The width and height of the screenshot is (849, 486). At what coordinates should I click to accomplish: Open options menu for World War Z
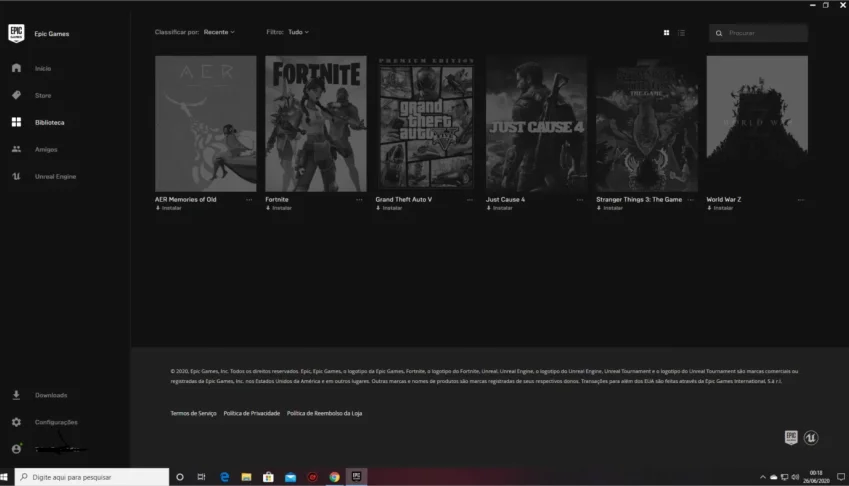(801, 200)
